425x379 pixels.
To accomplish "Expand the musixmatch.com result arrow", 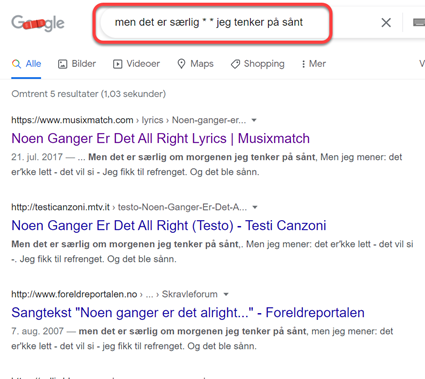I will click(x=254, y=120).
